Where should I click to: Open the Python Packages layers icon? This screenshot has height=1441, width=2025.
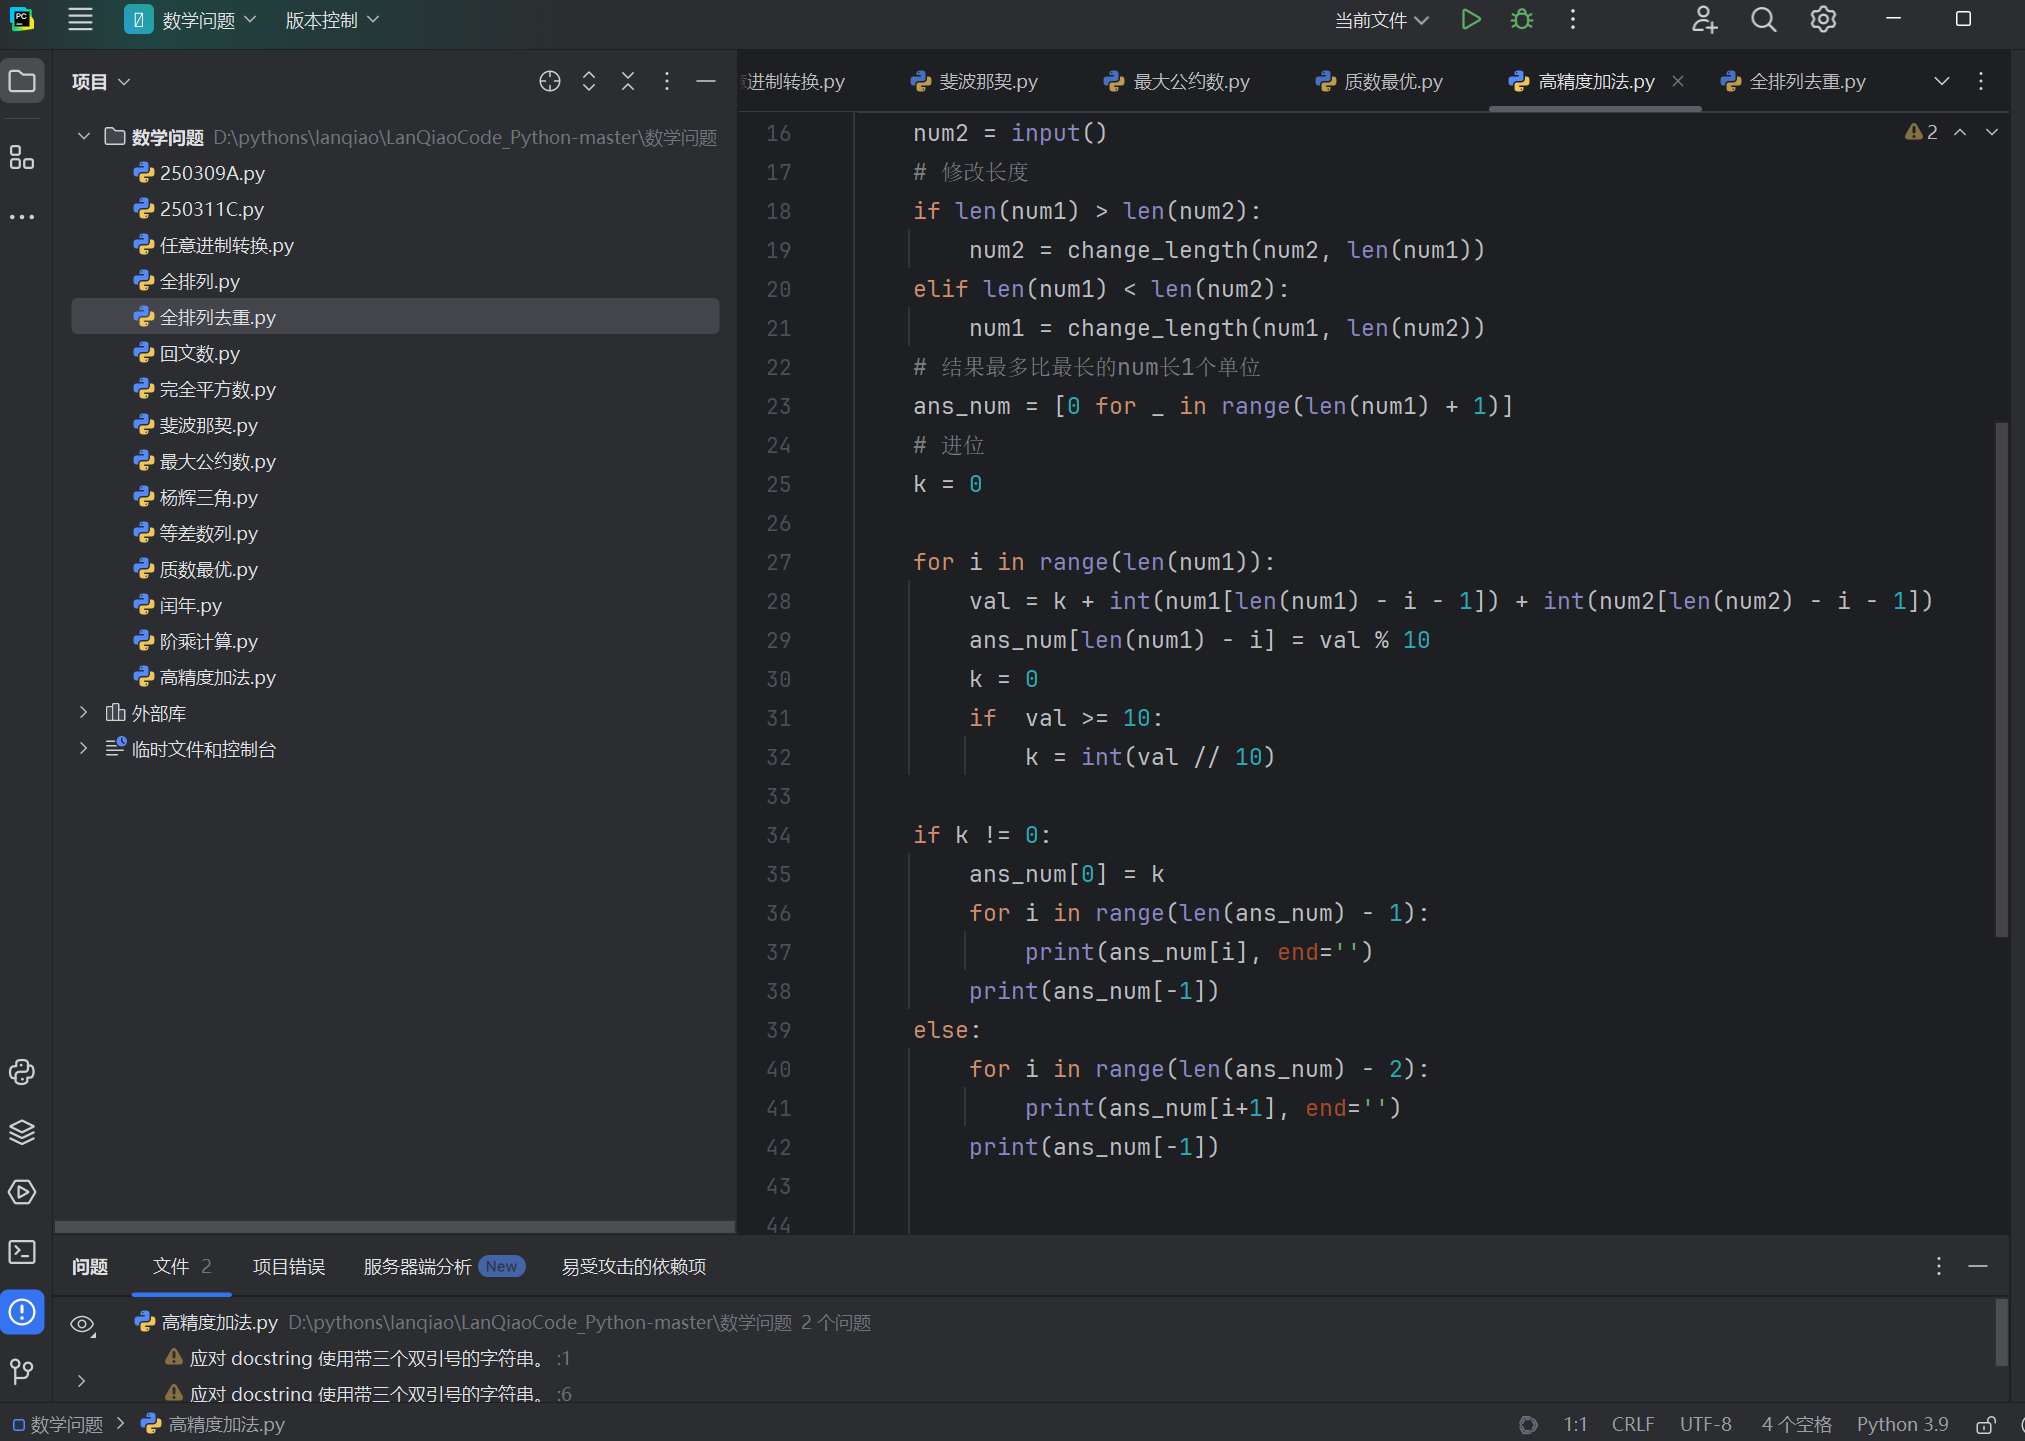coord(22,1132)
